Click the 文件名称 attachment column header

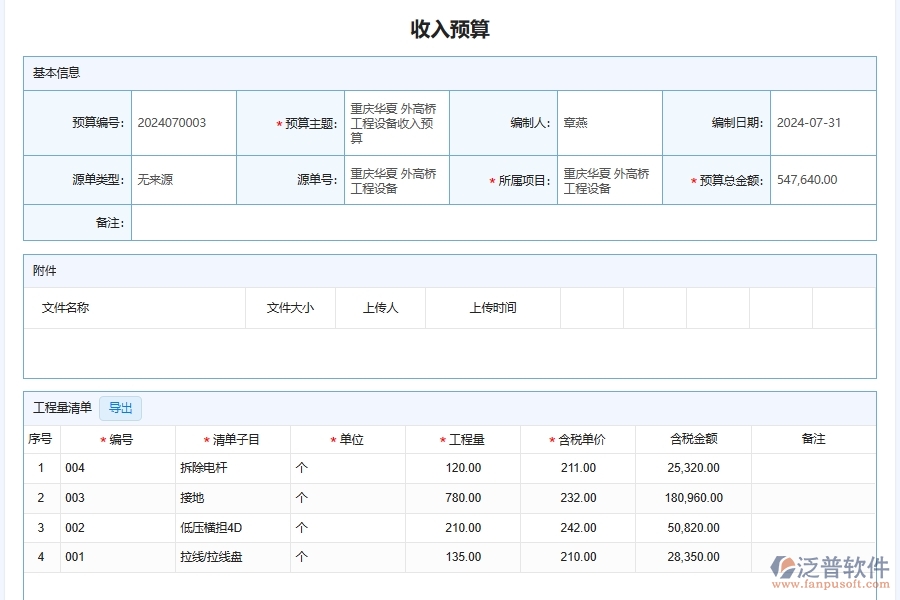[64, 307]
